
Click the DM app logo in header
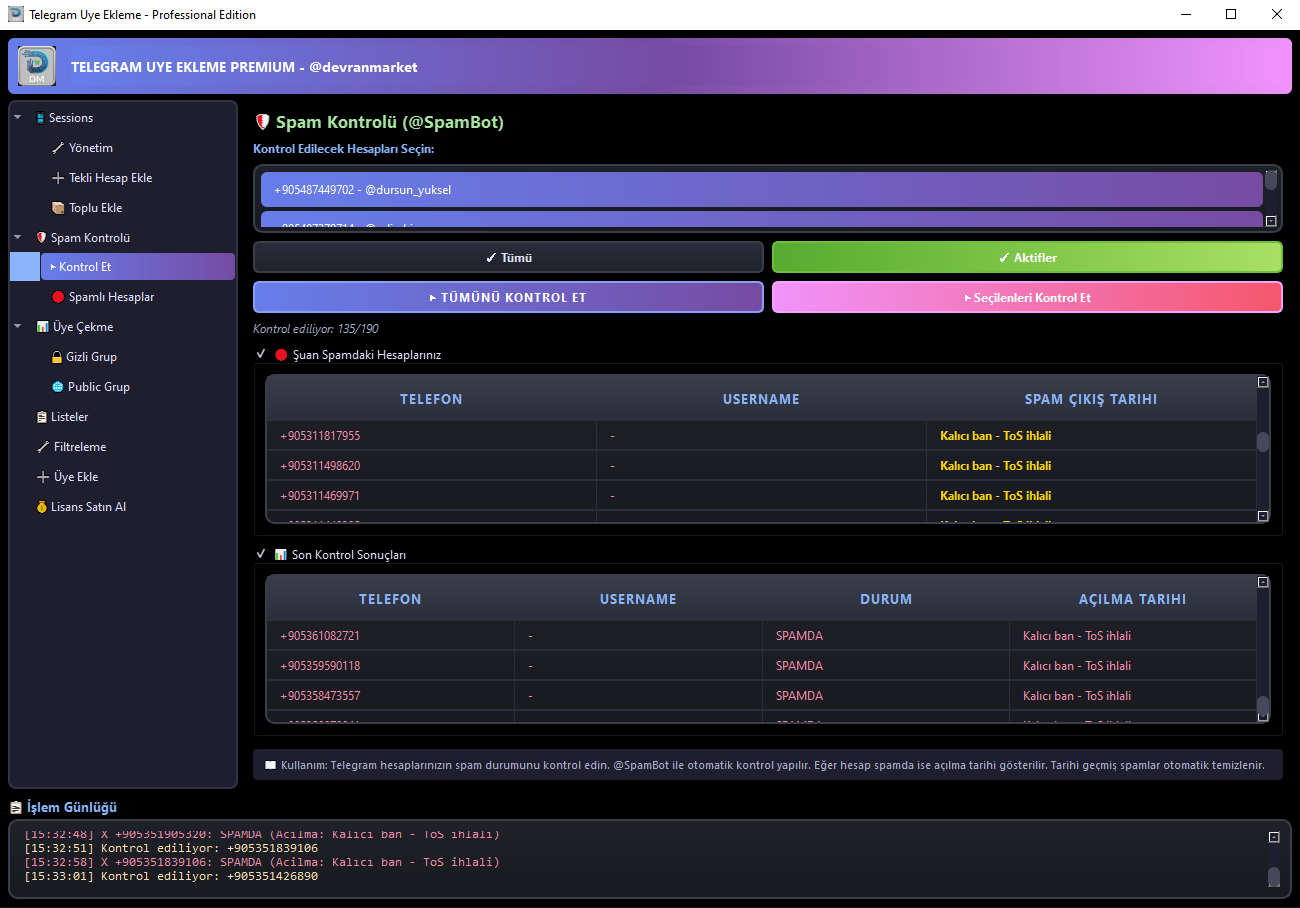[37, 66]
